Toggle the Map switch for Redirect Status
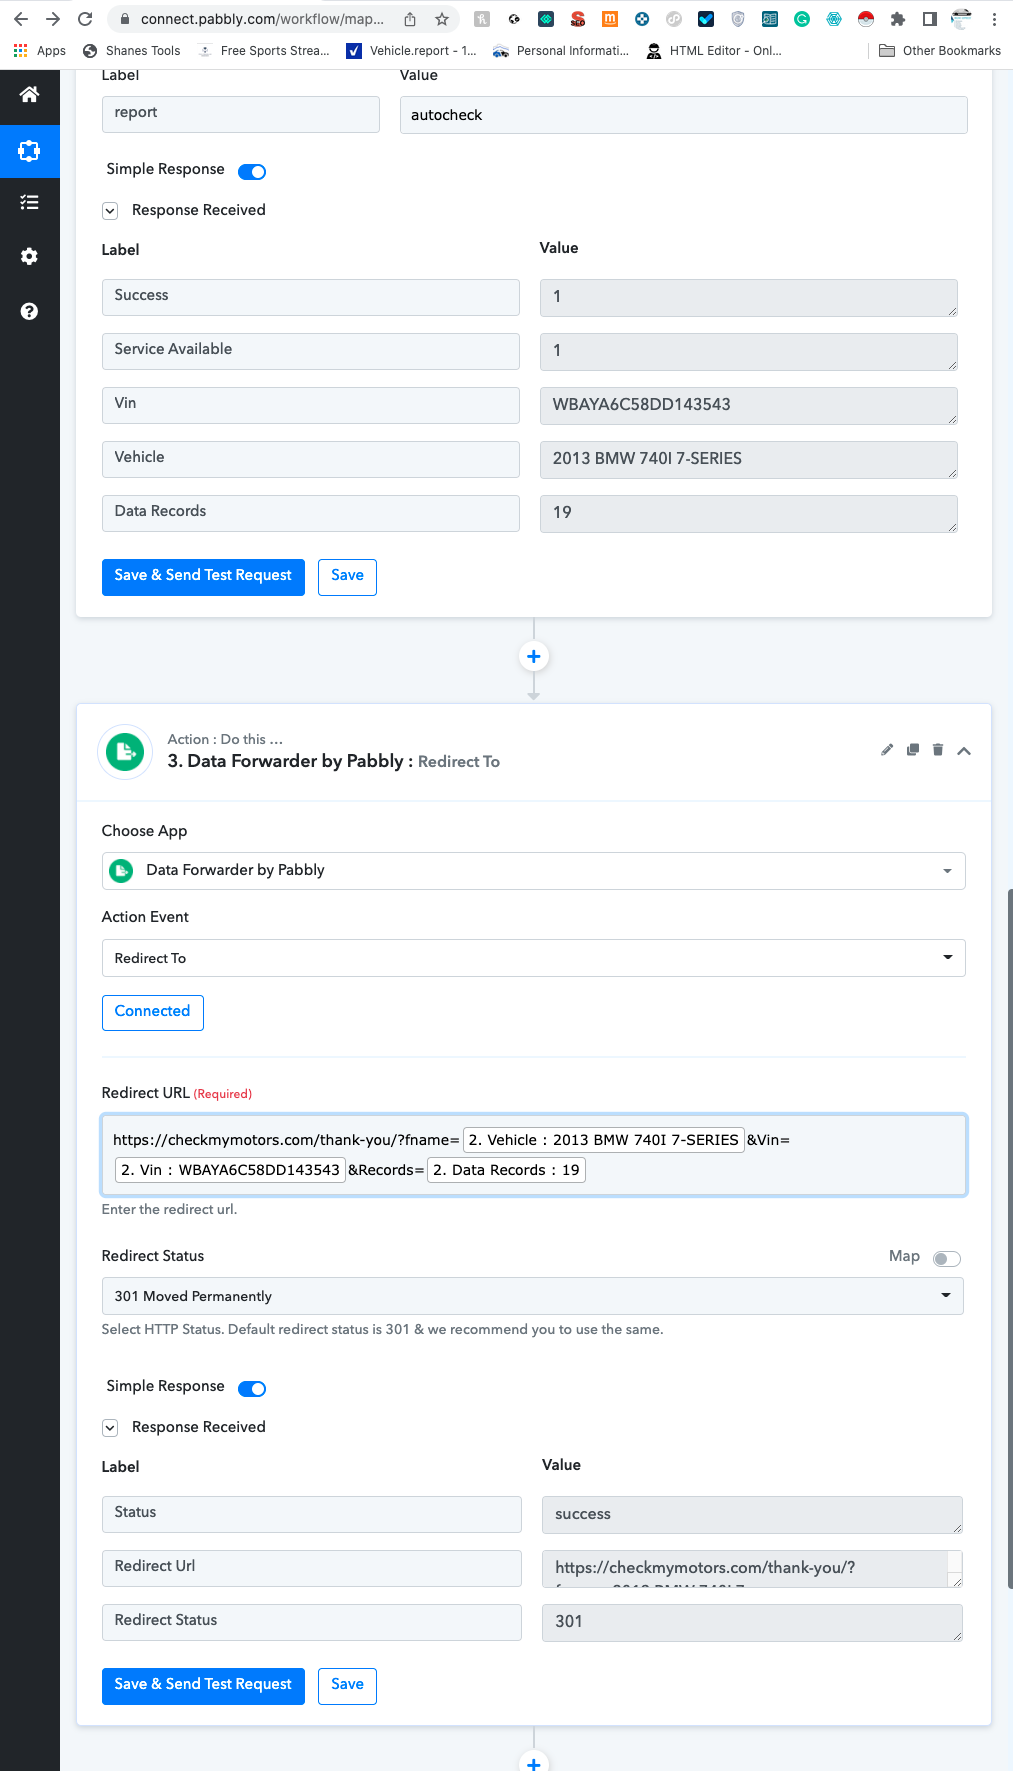 coord(947,1259)
